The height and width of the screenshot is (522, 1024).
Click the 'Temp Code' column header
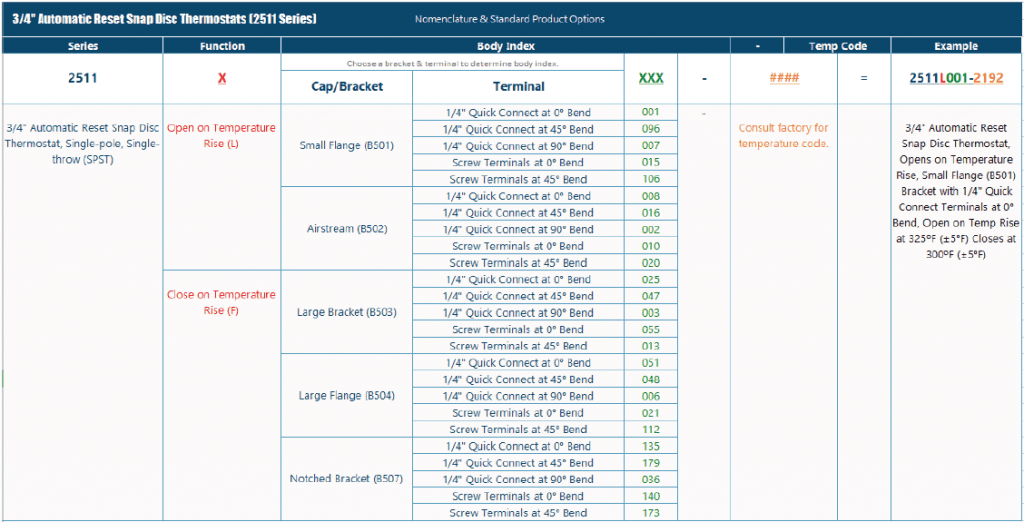coord(837,46)
